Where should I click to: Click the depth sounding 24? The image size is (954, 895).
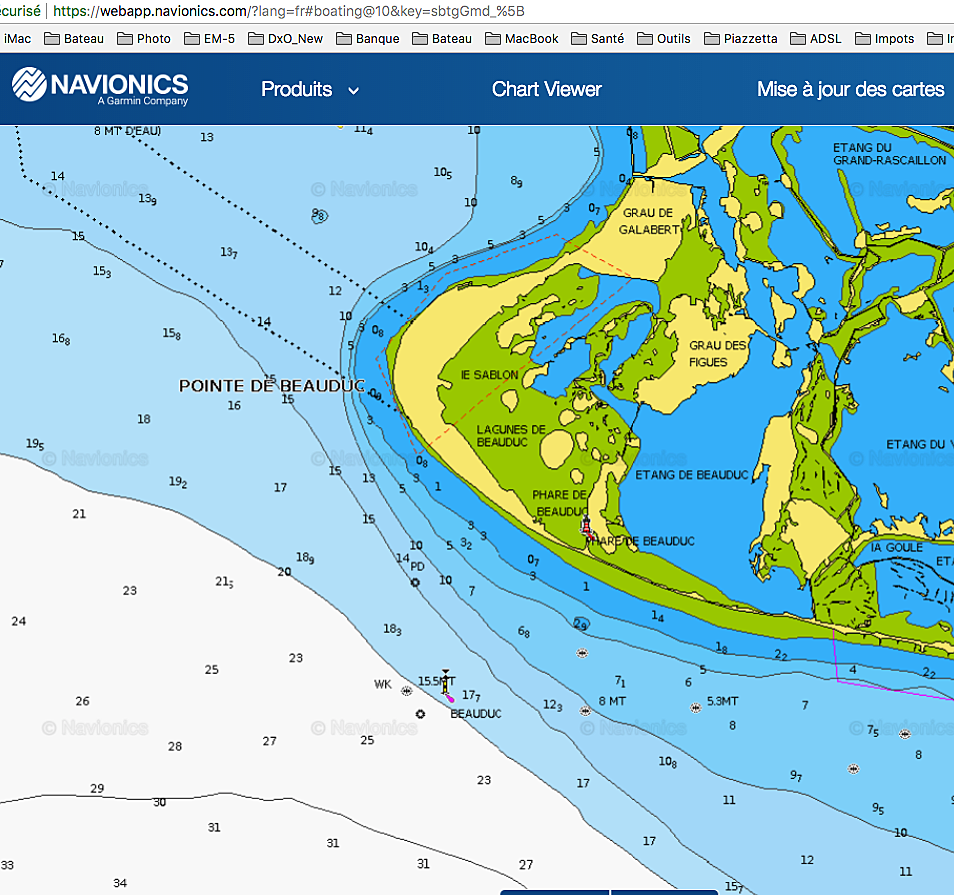18,621
